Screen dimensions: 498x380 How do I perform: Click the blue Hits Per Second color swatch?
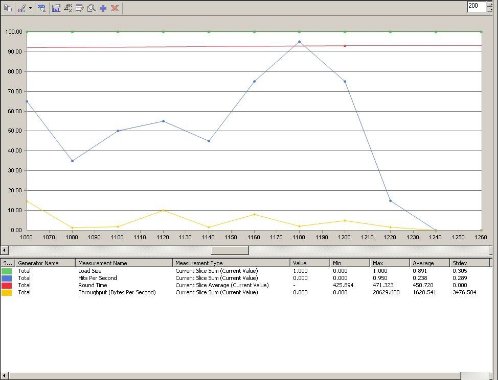pyautogui.click(x=7, y=278)
